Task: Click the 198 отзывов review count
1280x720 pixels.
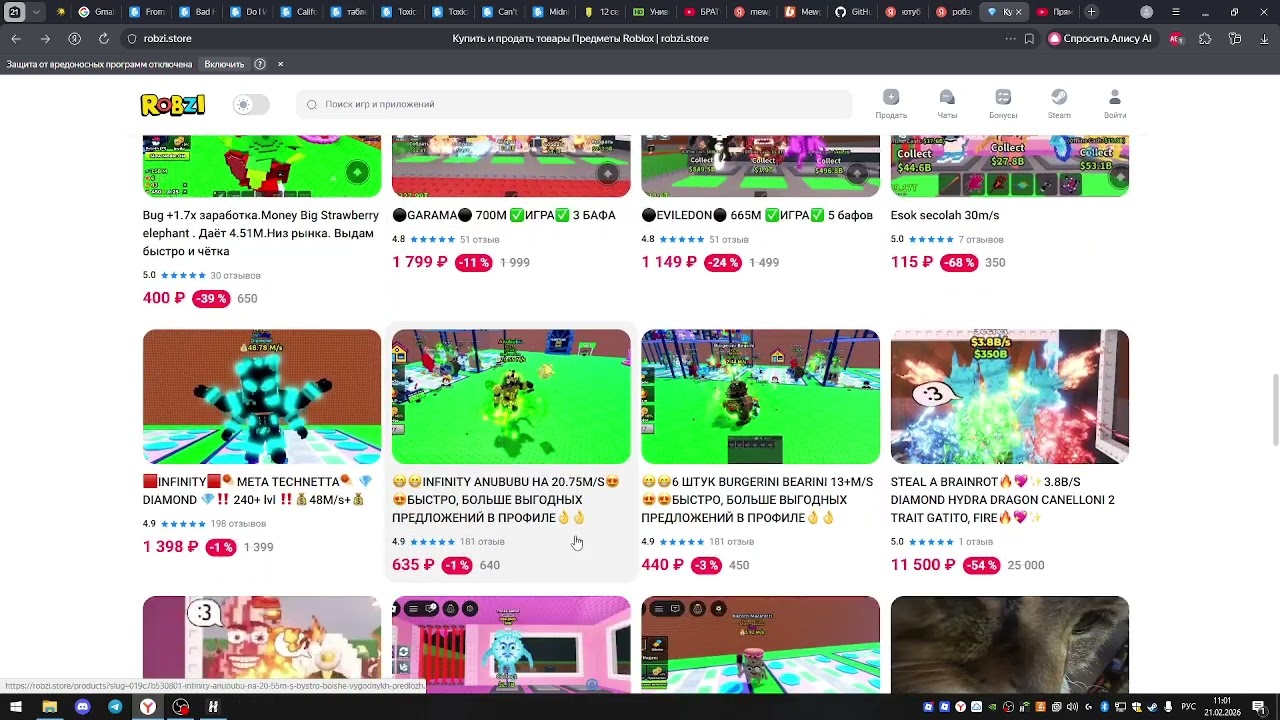Action: [240, 524]
